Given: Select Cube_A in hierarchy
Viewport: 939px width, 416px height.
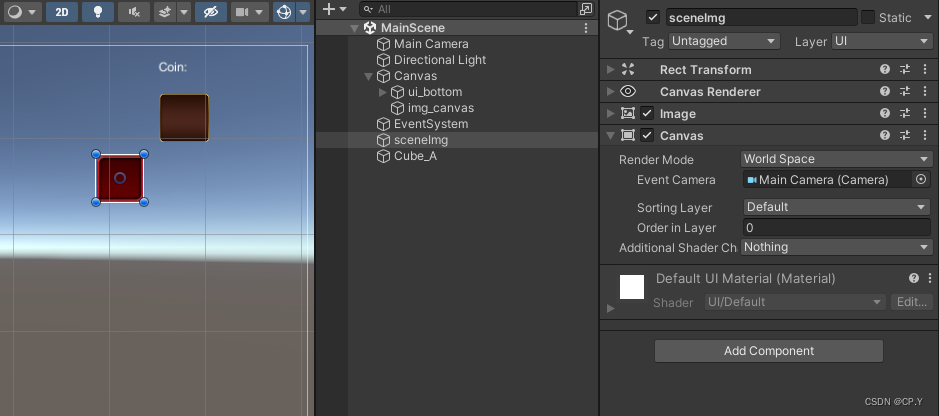Looking at the screenshot, I should coord(416,156).
